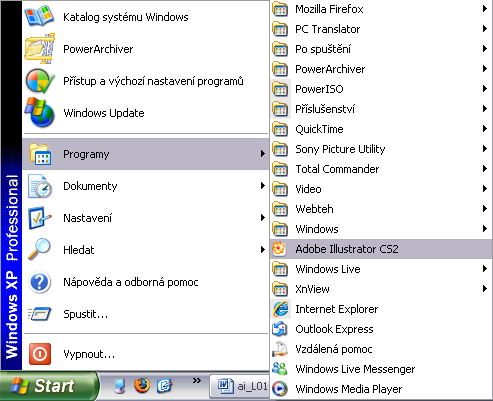Open Windows Update
Screen dimensions: 493x401
tap(145, 113)
